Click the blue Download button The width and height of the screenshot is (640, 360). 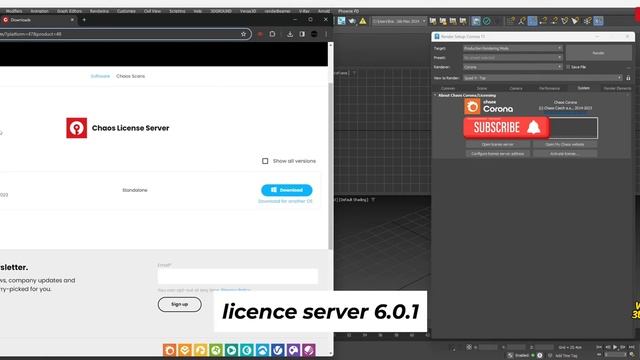point(287,190)
